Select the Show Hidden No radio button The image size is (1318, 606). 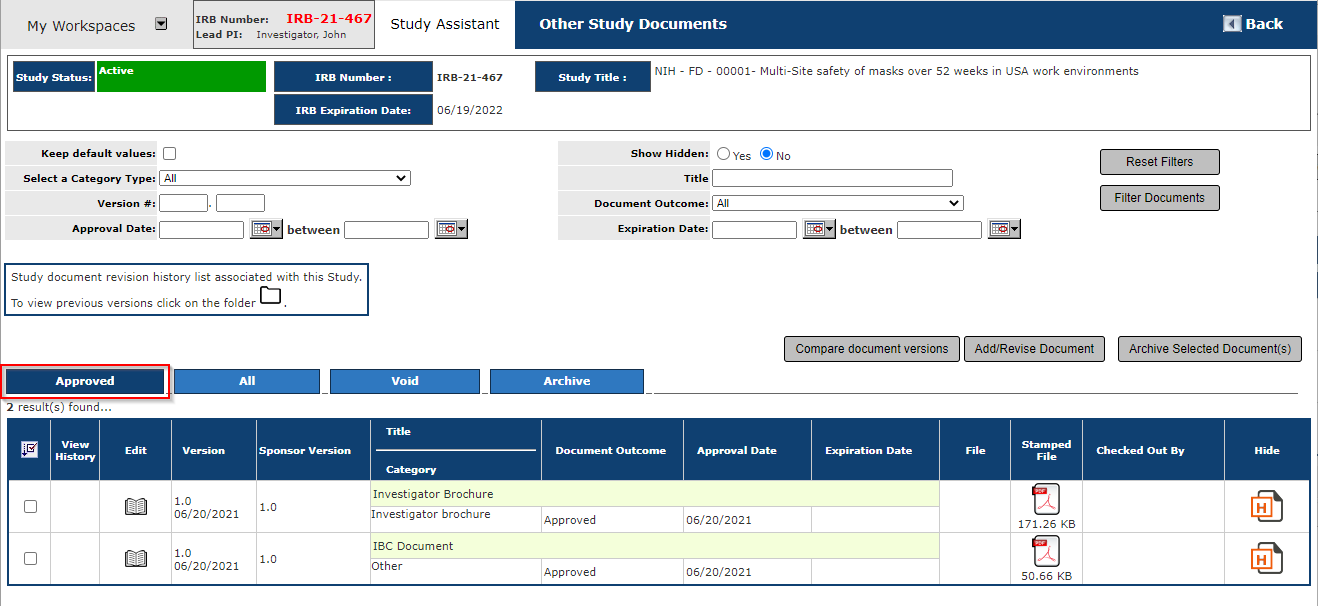pos(767,154)
